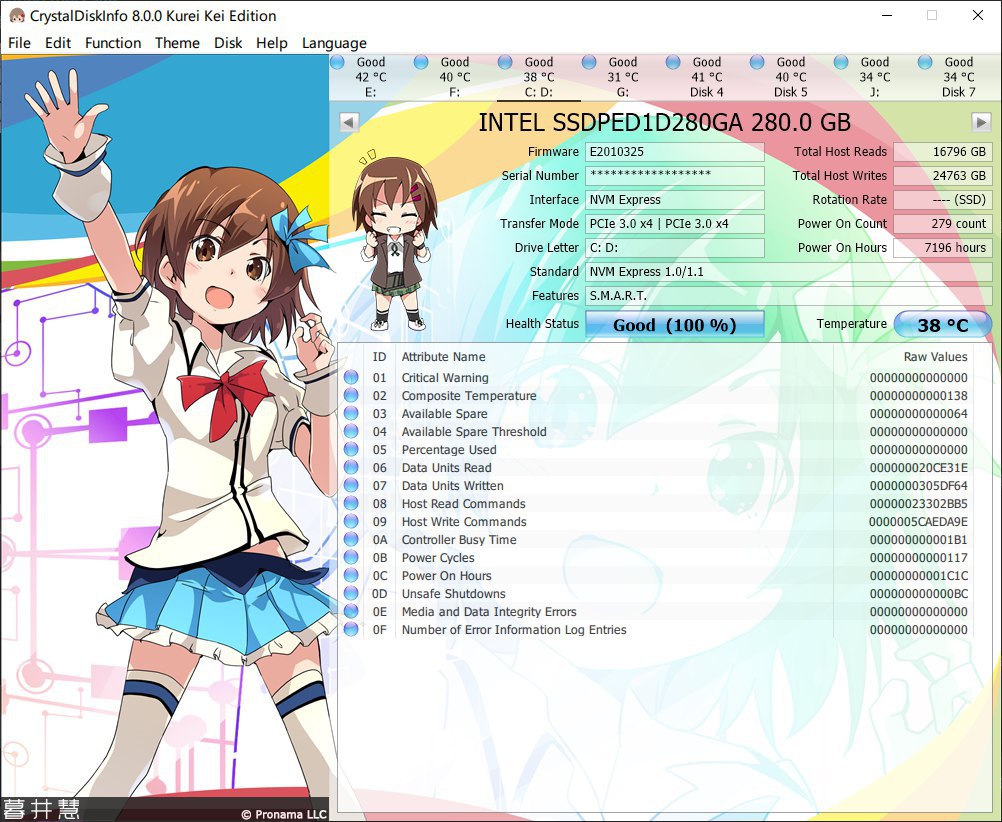Open the Disk menu
Viewport: 1002px width, 822px height.
coord(228,43)
